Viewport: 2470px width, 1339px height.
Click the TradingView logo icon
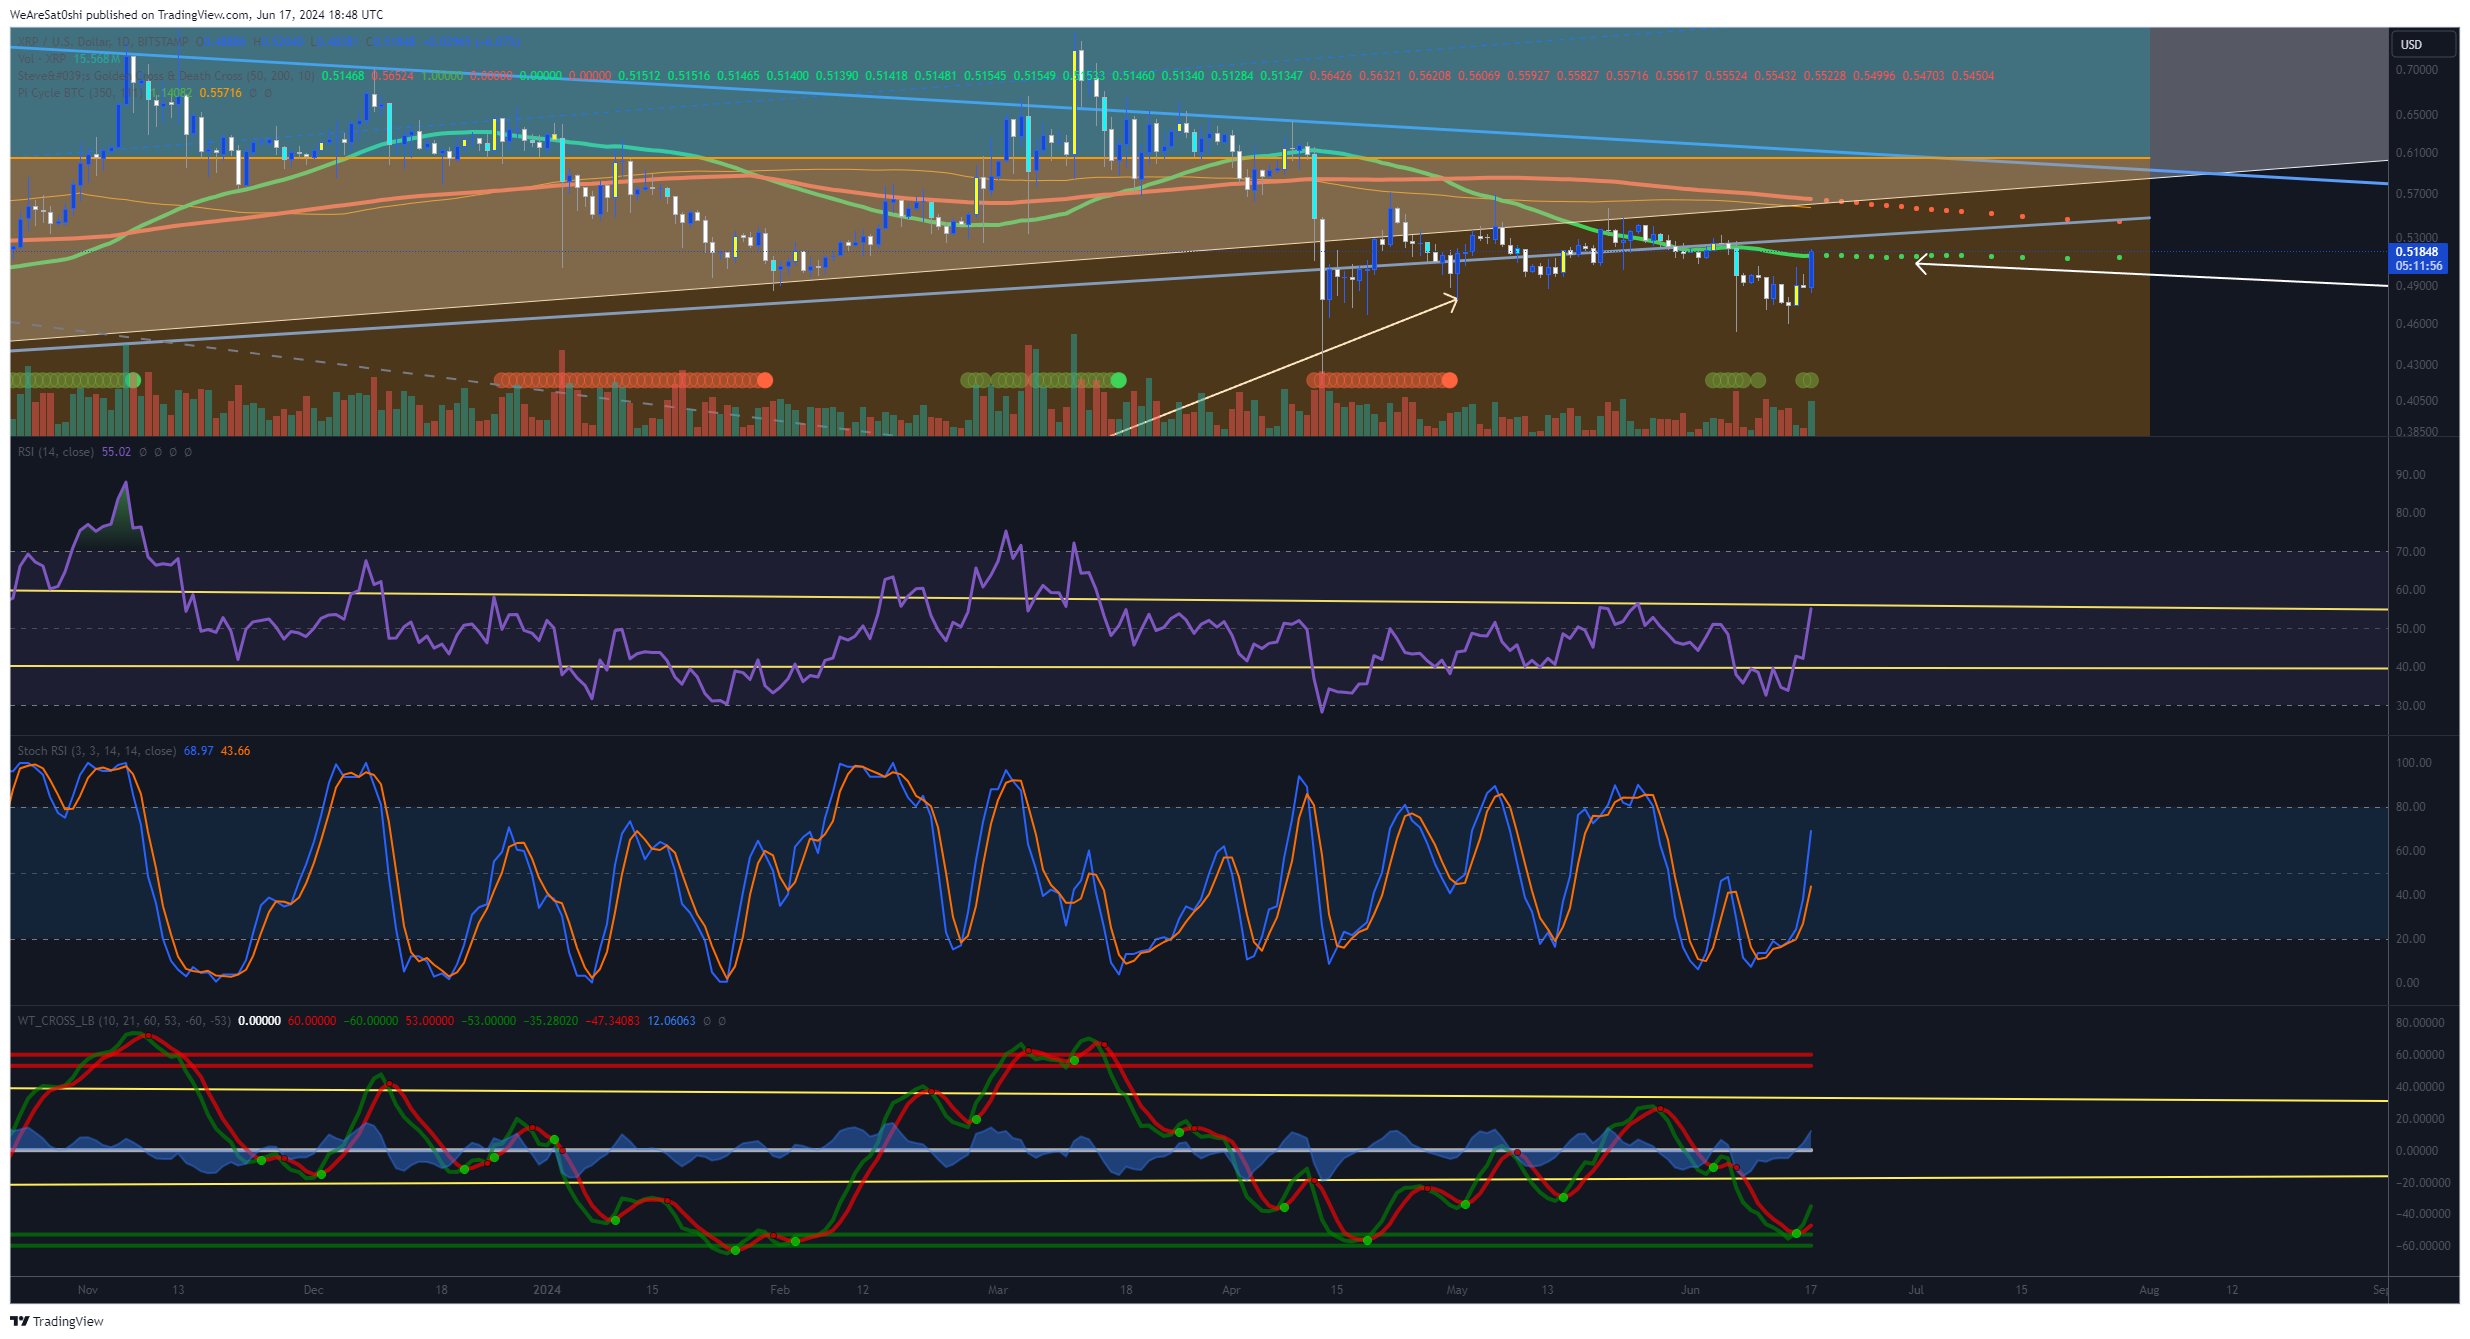[x=19, y=1321]
